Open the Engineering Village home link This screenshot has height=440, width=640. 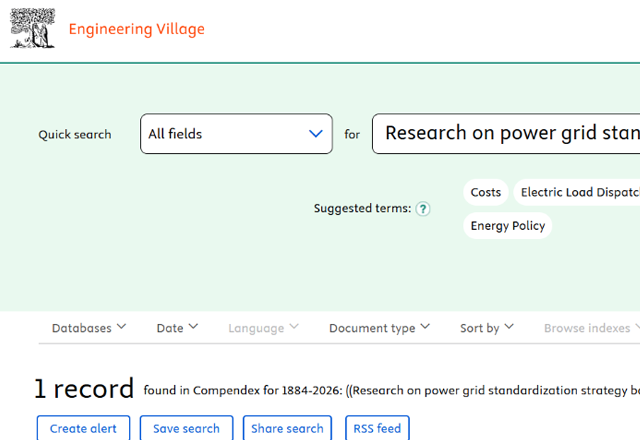136,29
